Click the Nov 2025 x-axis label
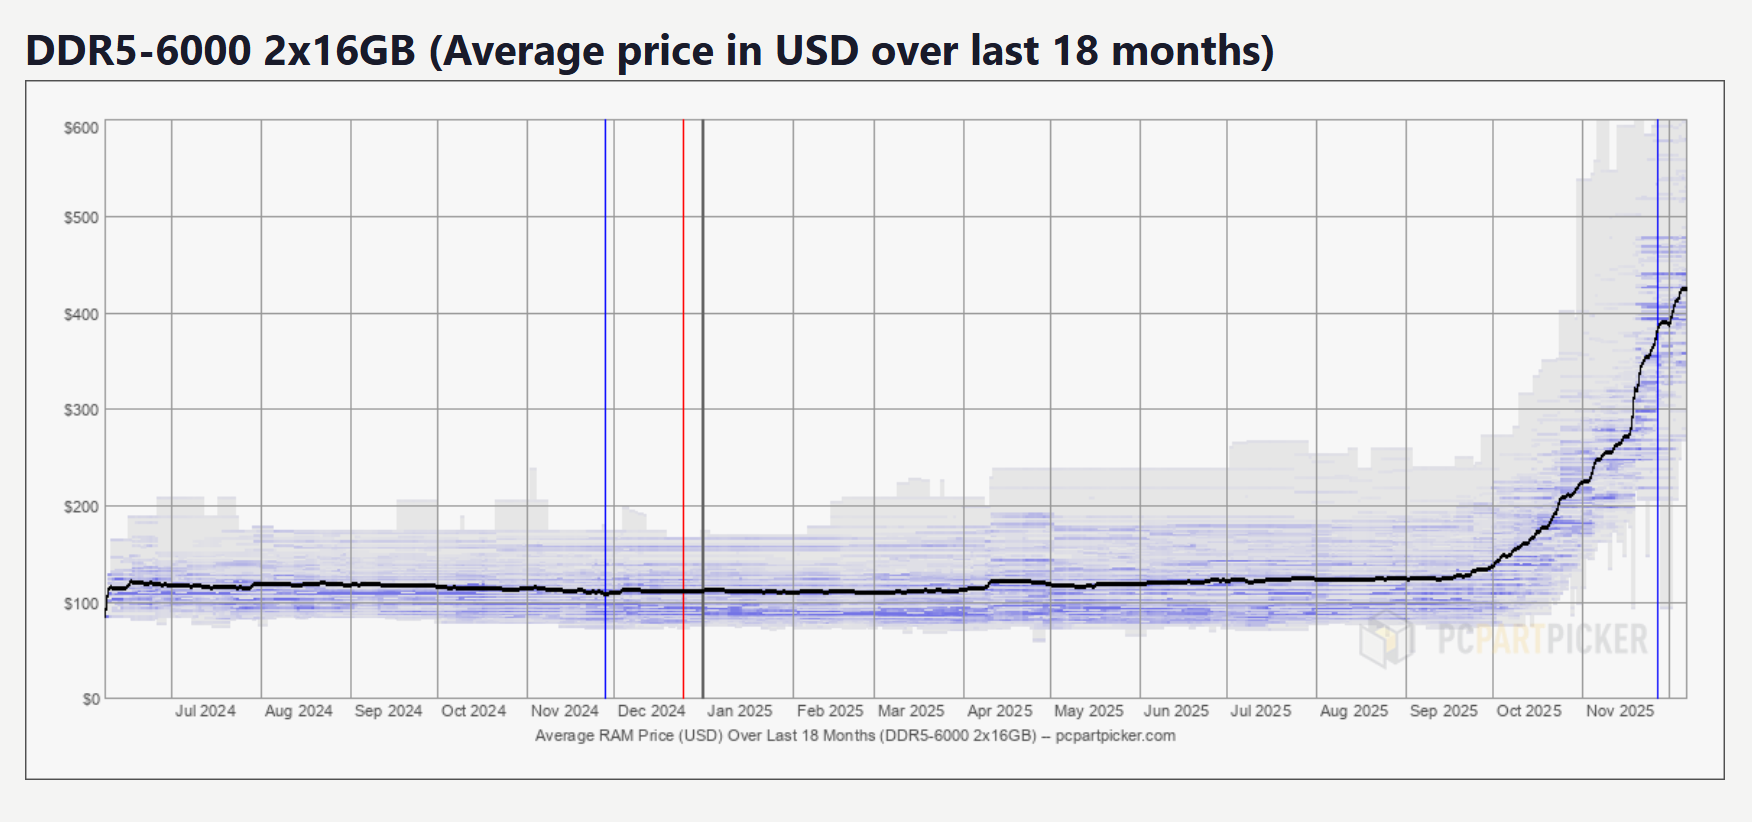Image resolution: width=1752 pixels, height=822 pixels. pos(1620,711)
